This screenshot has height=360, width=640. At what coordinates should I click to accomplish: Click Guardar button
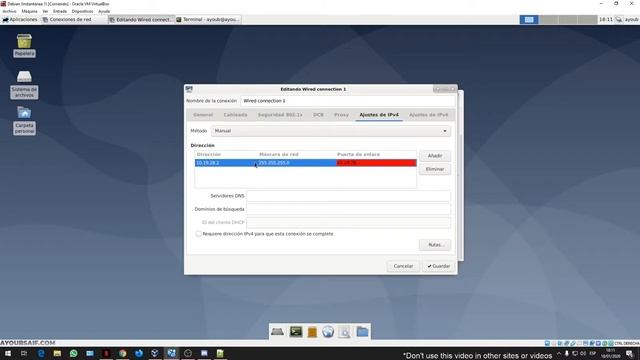click(439, 266)
